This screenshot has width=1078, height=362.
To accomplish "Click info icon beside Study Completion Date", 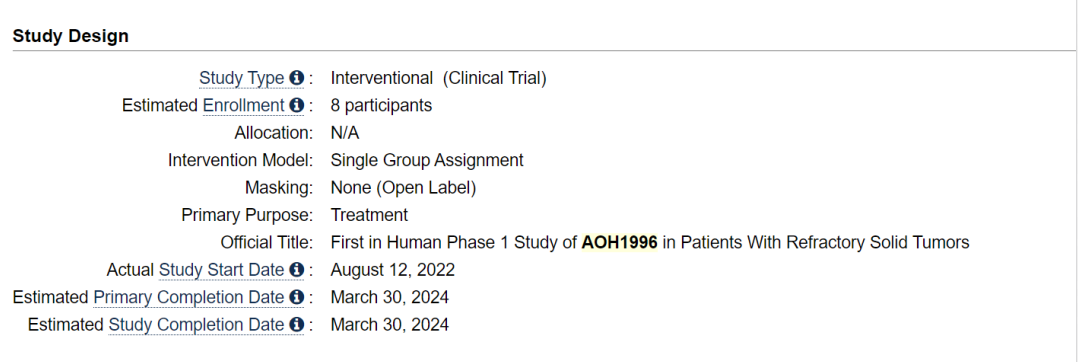I will coord(296,324).
